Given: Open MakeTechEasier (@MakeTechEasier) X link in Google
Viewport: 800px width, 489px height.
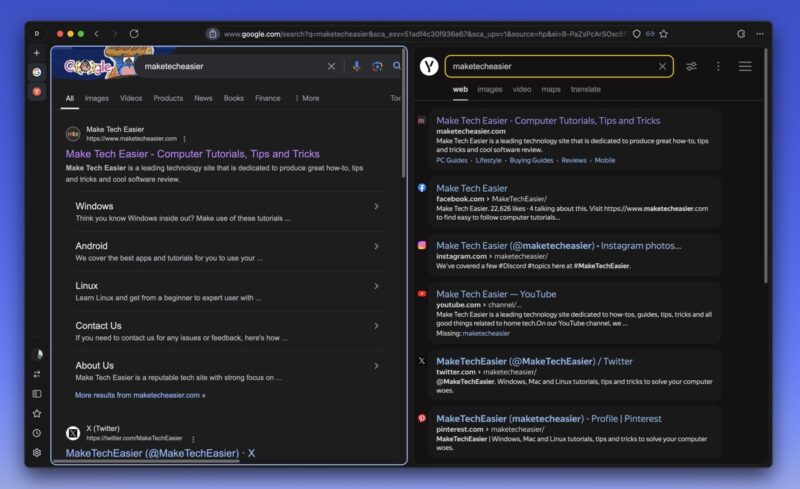Looking at the screenshot, I should [x=160, y=453].
